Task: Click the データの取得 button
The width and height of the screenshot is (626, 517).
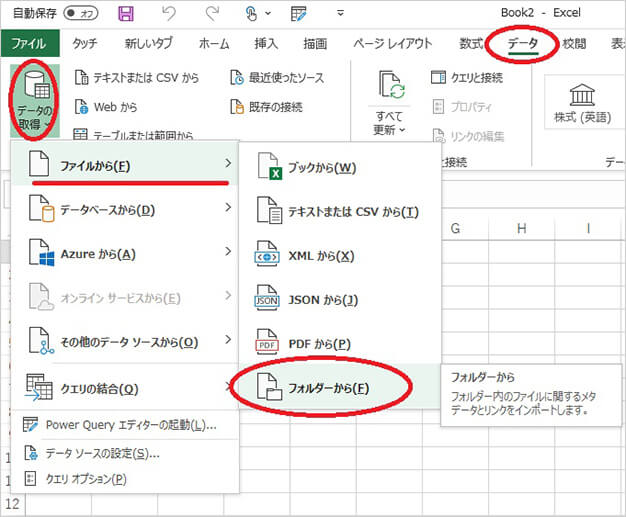Action: [35, 101]
